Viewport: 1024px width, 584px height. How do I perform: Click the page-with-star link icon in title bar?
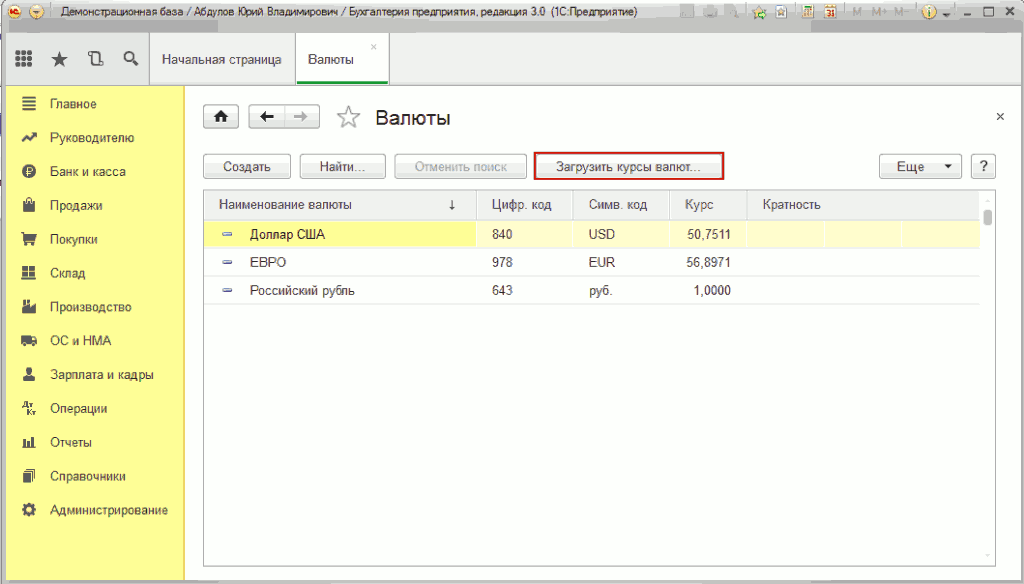pyautogui.click(x=781, y=12)
